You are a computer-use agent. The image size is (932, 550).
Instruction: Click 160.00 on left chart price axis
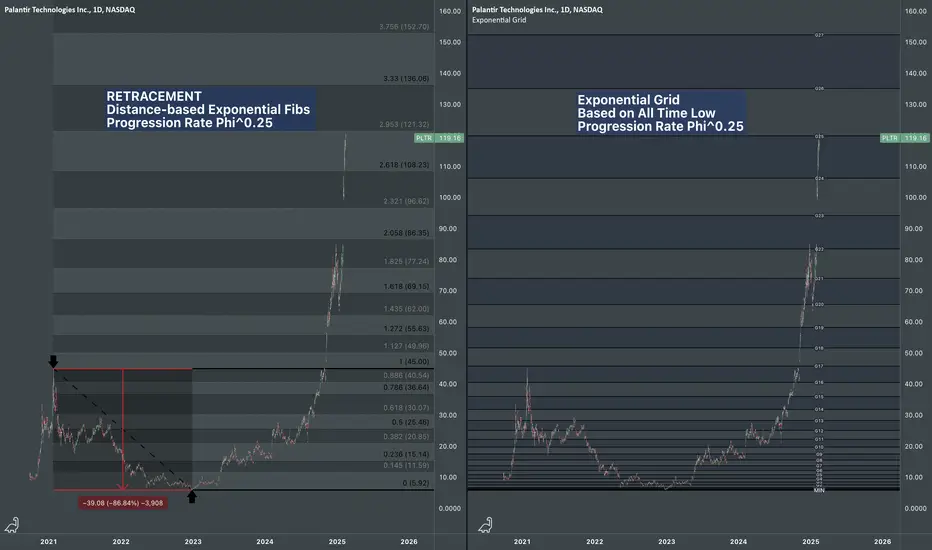coord(450,11)
